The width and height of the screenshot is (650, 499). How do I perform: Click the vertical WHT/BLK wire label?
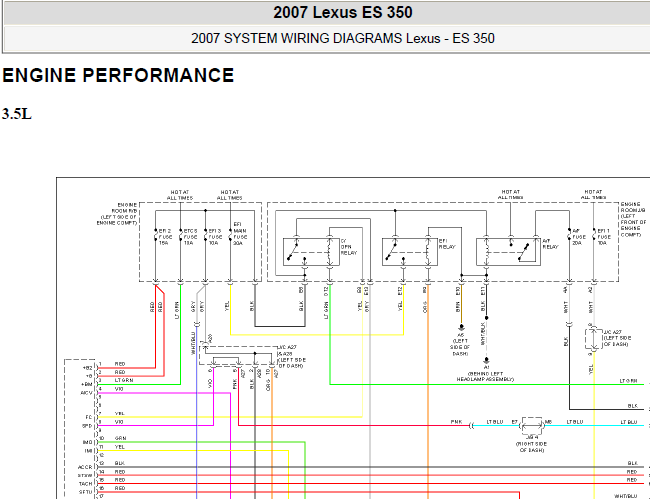point(483,333)
